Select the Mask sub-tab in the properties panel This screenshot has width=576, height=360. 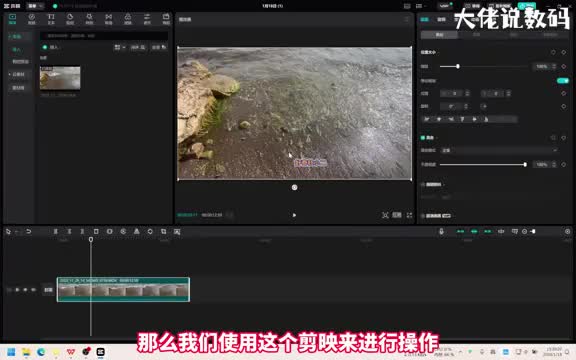pos(514,35)
